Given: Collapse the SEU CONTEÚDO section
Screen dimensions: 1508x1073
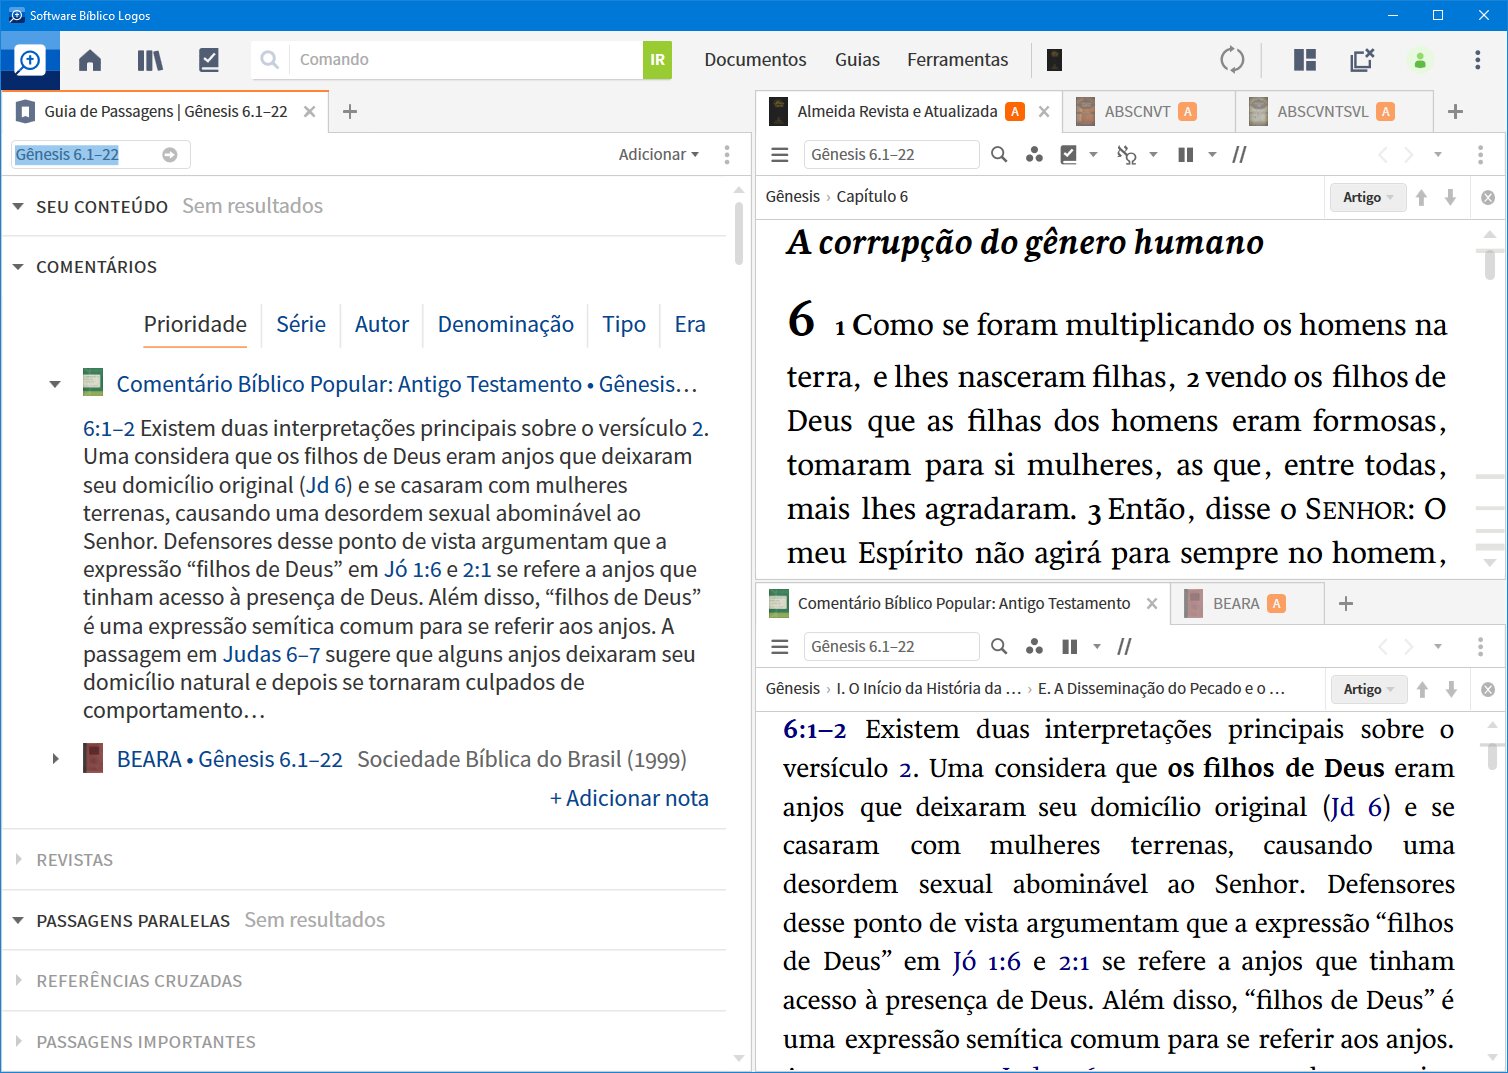Looking at the screenshot, I should 18,207.
